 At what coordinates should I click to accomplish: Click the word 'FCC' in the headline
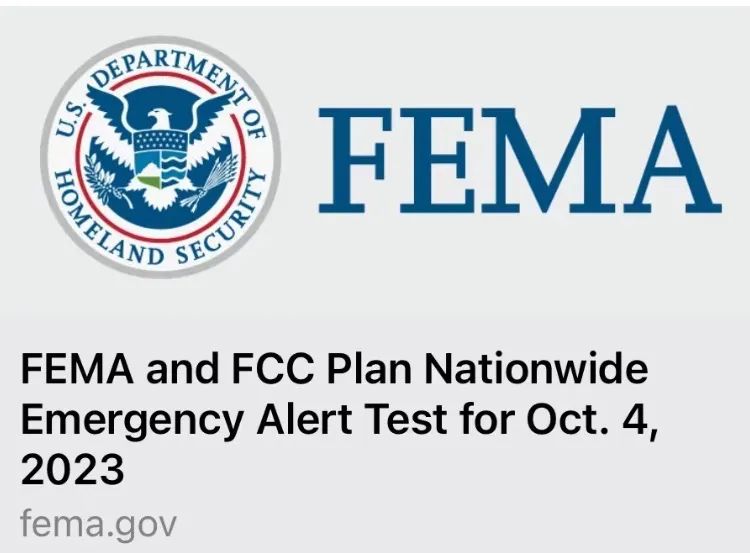tap(274, 368)
